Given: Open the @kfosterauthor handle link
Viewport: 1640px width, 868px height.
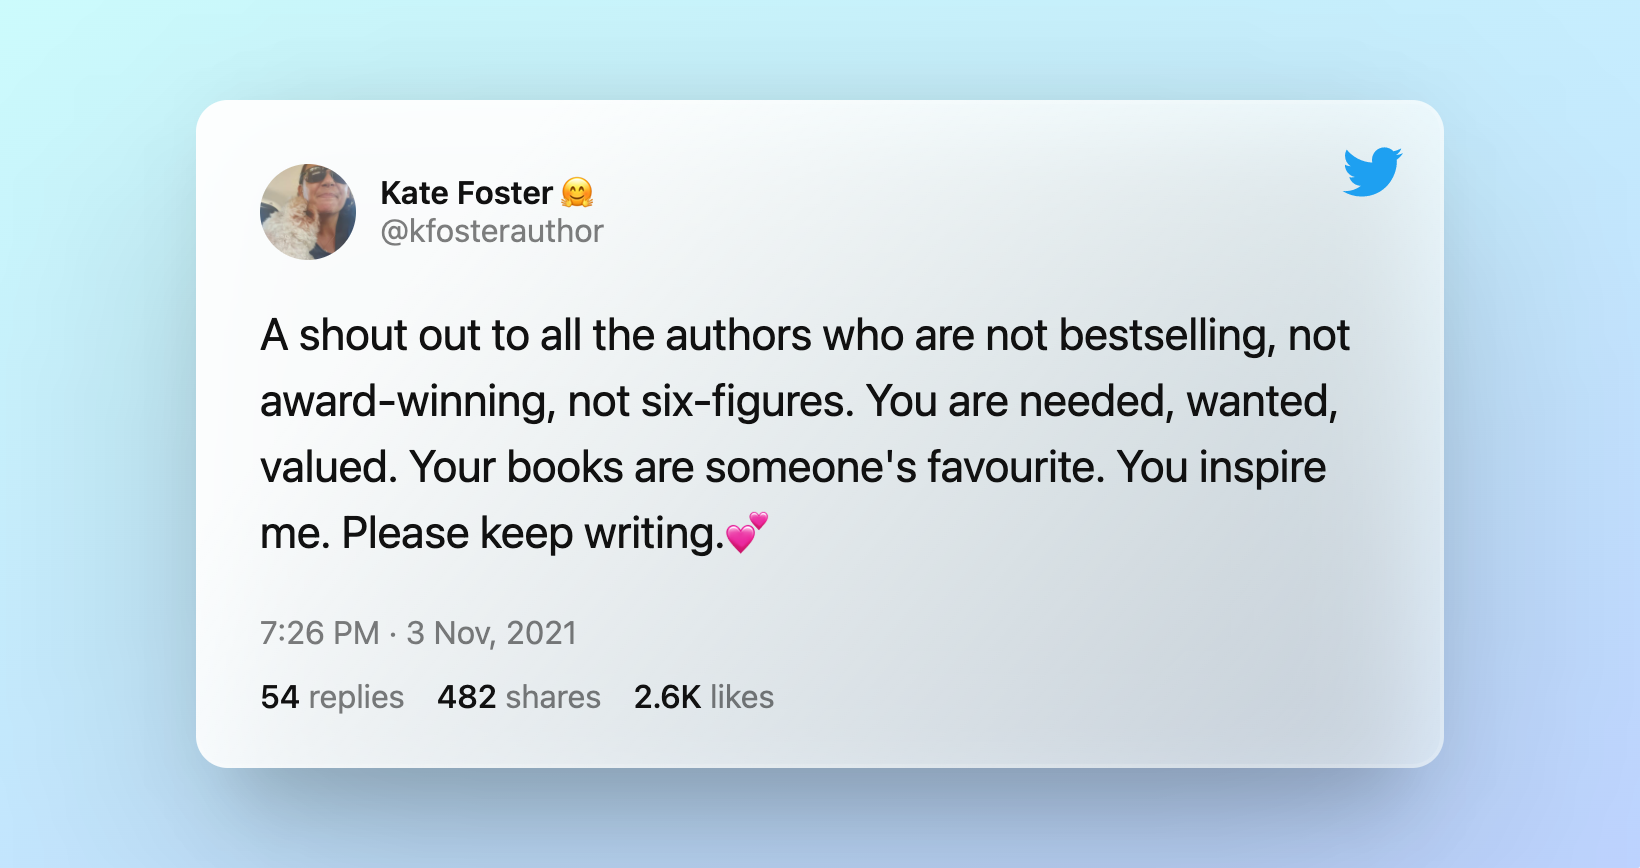Looking at the screenshot, I should click(x=492, y=231).
